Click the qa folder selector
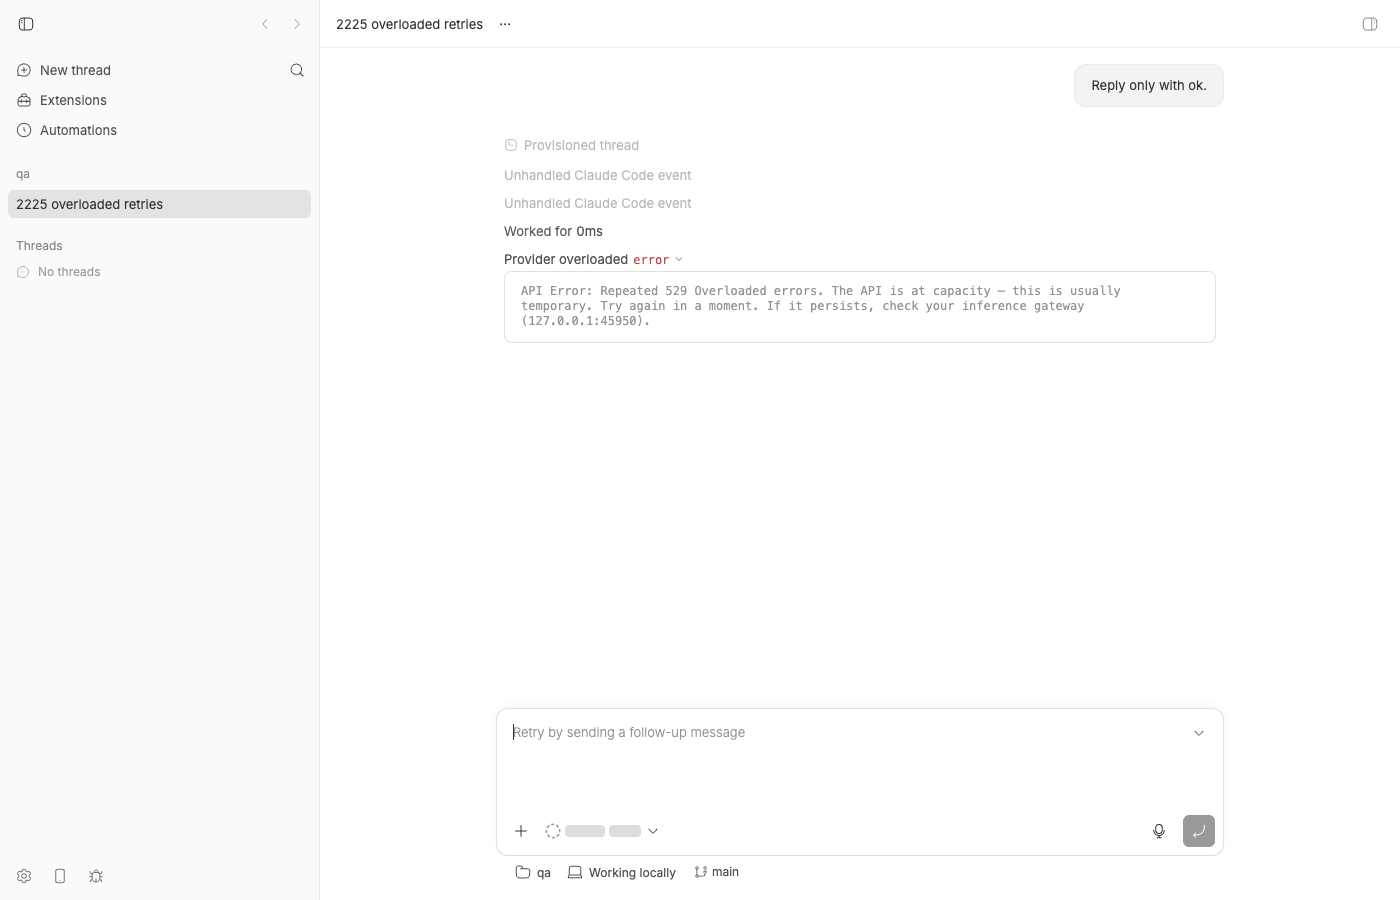 (533, 872)
